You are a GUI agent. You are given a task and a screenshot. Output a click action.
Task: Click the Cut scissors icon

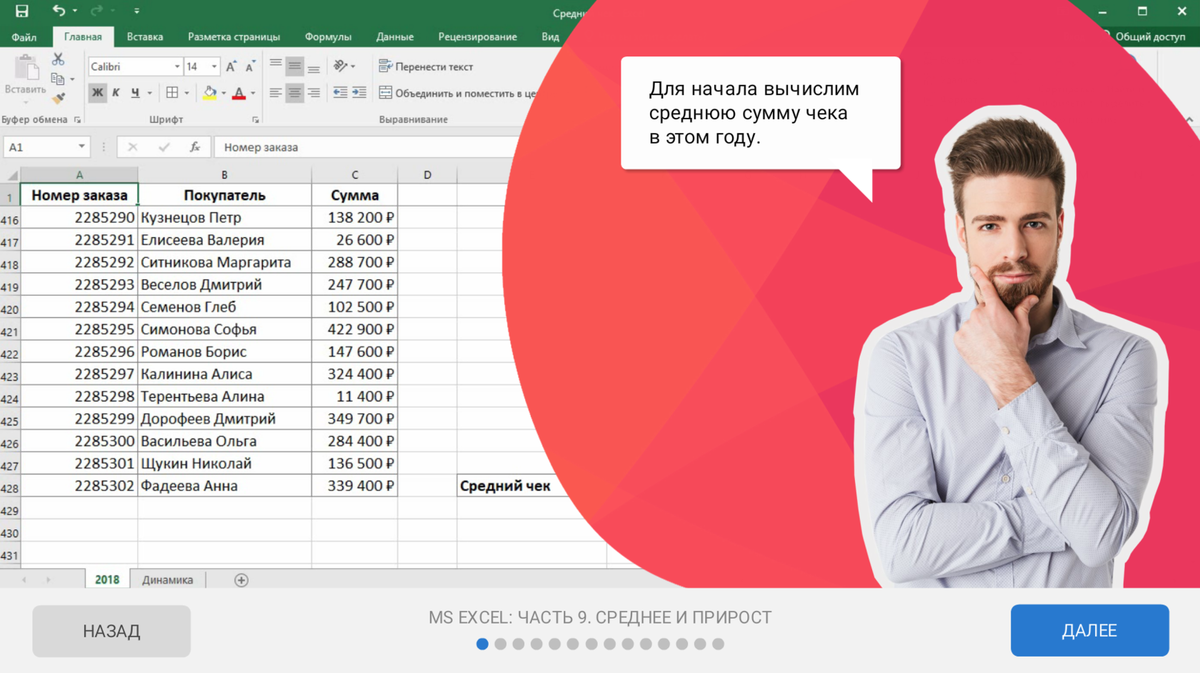pyautogui.click(x=58, y=60)
